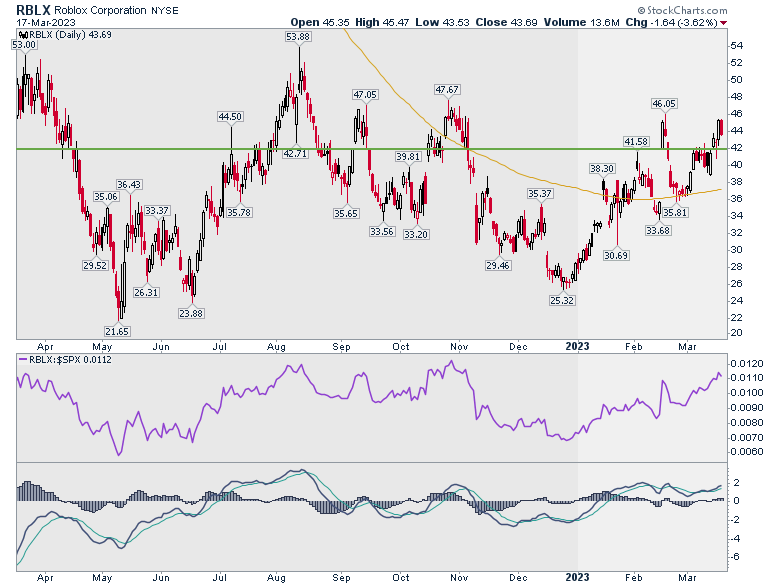Click the 0.0060 value on ratio scale
The width and height of the screenshot is (780, 586).
(747, 452)
